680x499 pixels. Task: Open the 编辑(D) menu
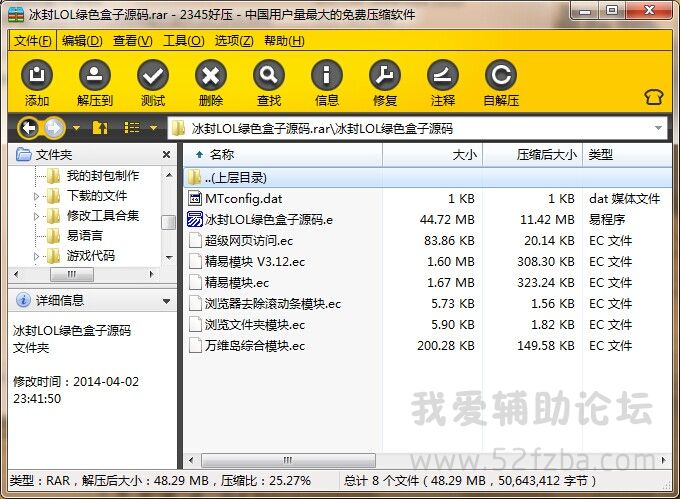click(x=82, y=41)
